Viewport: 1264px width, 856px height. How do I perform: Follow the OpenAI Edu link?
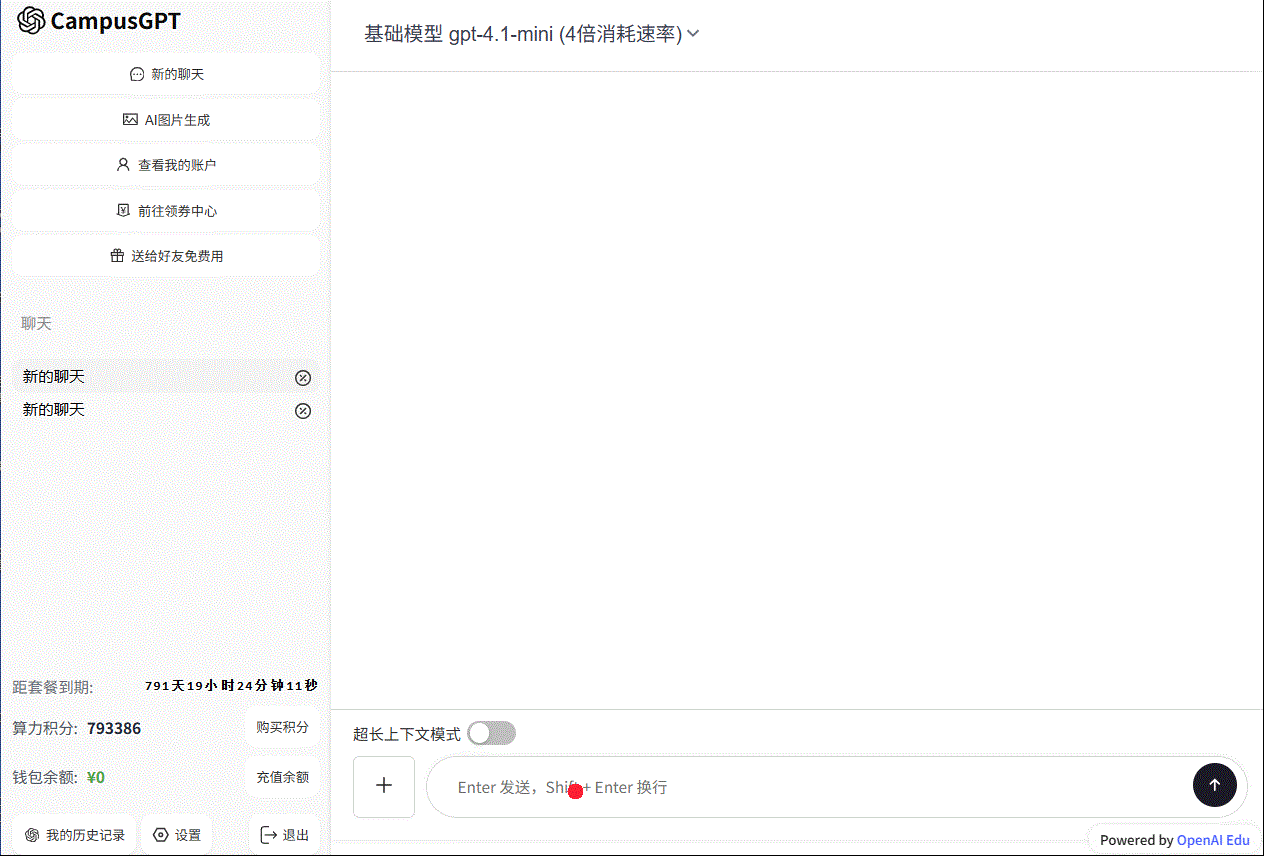click(1213, 840)
